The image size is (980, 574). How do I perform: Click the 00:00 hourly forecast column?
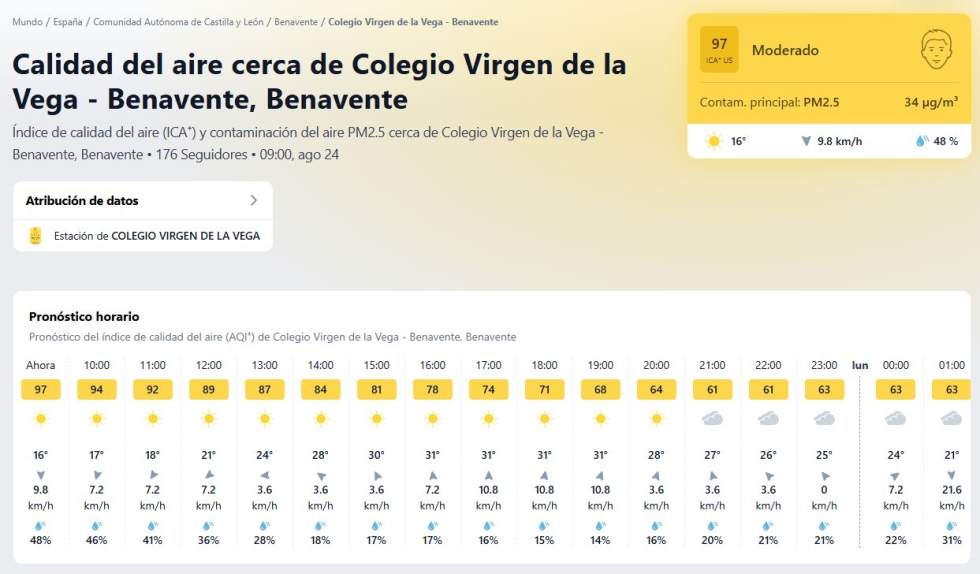click(895, 455)
